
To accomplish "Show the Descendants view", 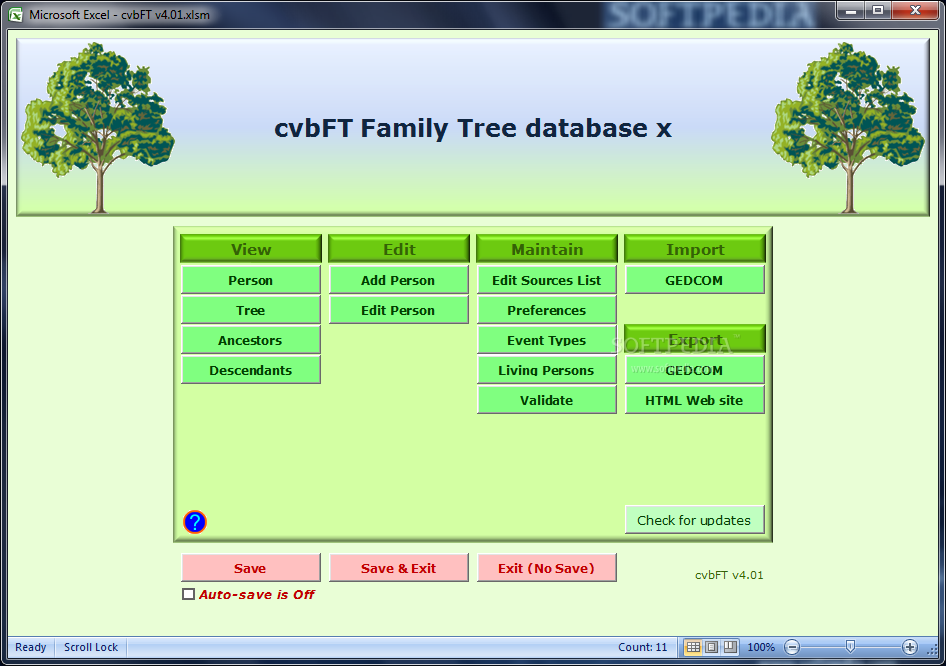I will coord(251,370).
